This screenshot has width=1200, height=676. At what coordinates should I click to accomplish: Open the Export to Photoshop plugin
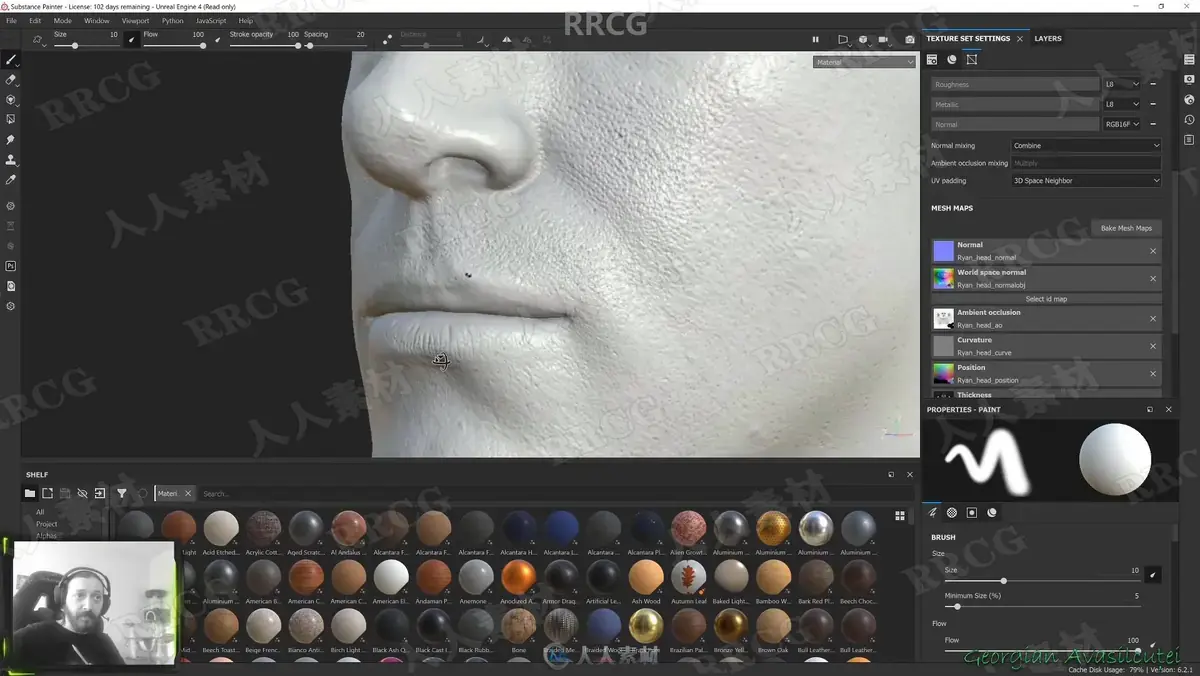[x=11, y=266]
